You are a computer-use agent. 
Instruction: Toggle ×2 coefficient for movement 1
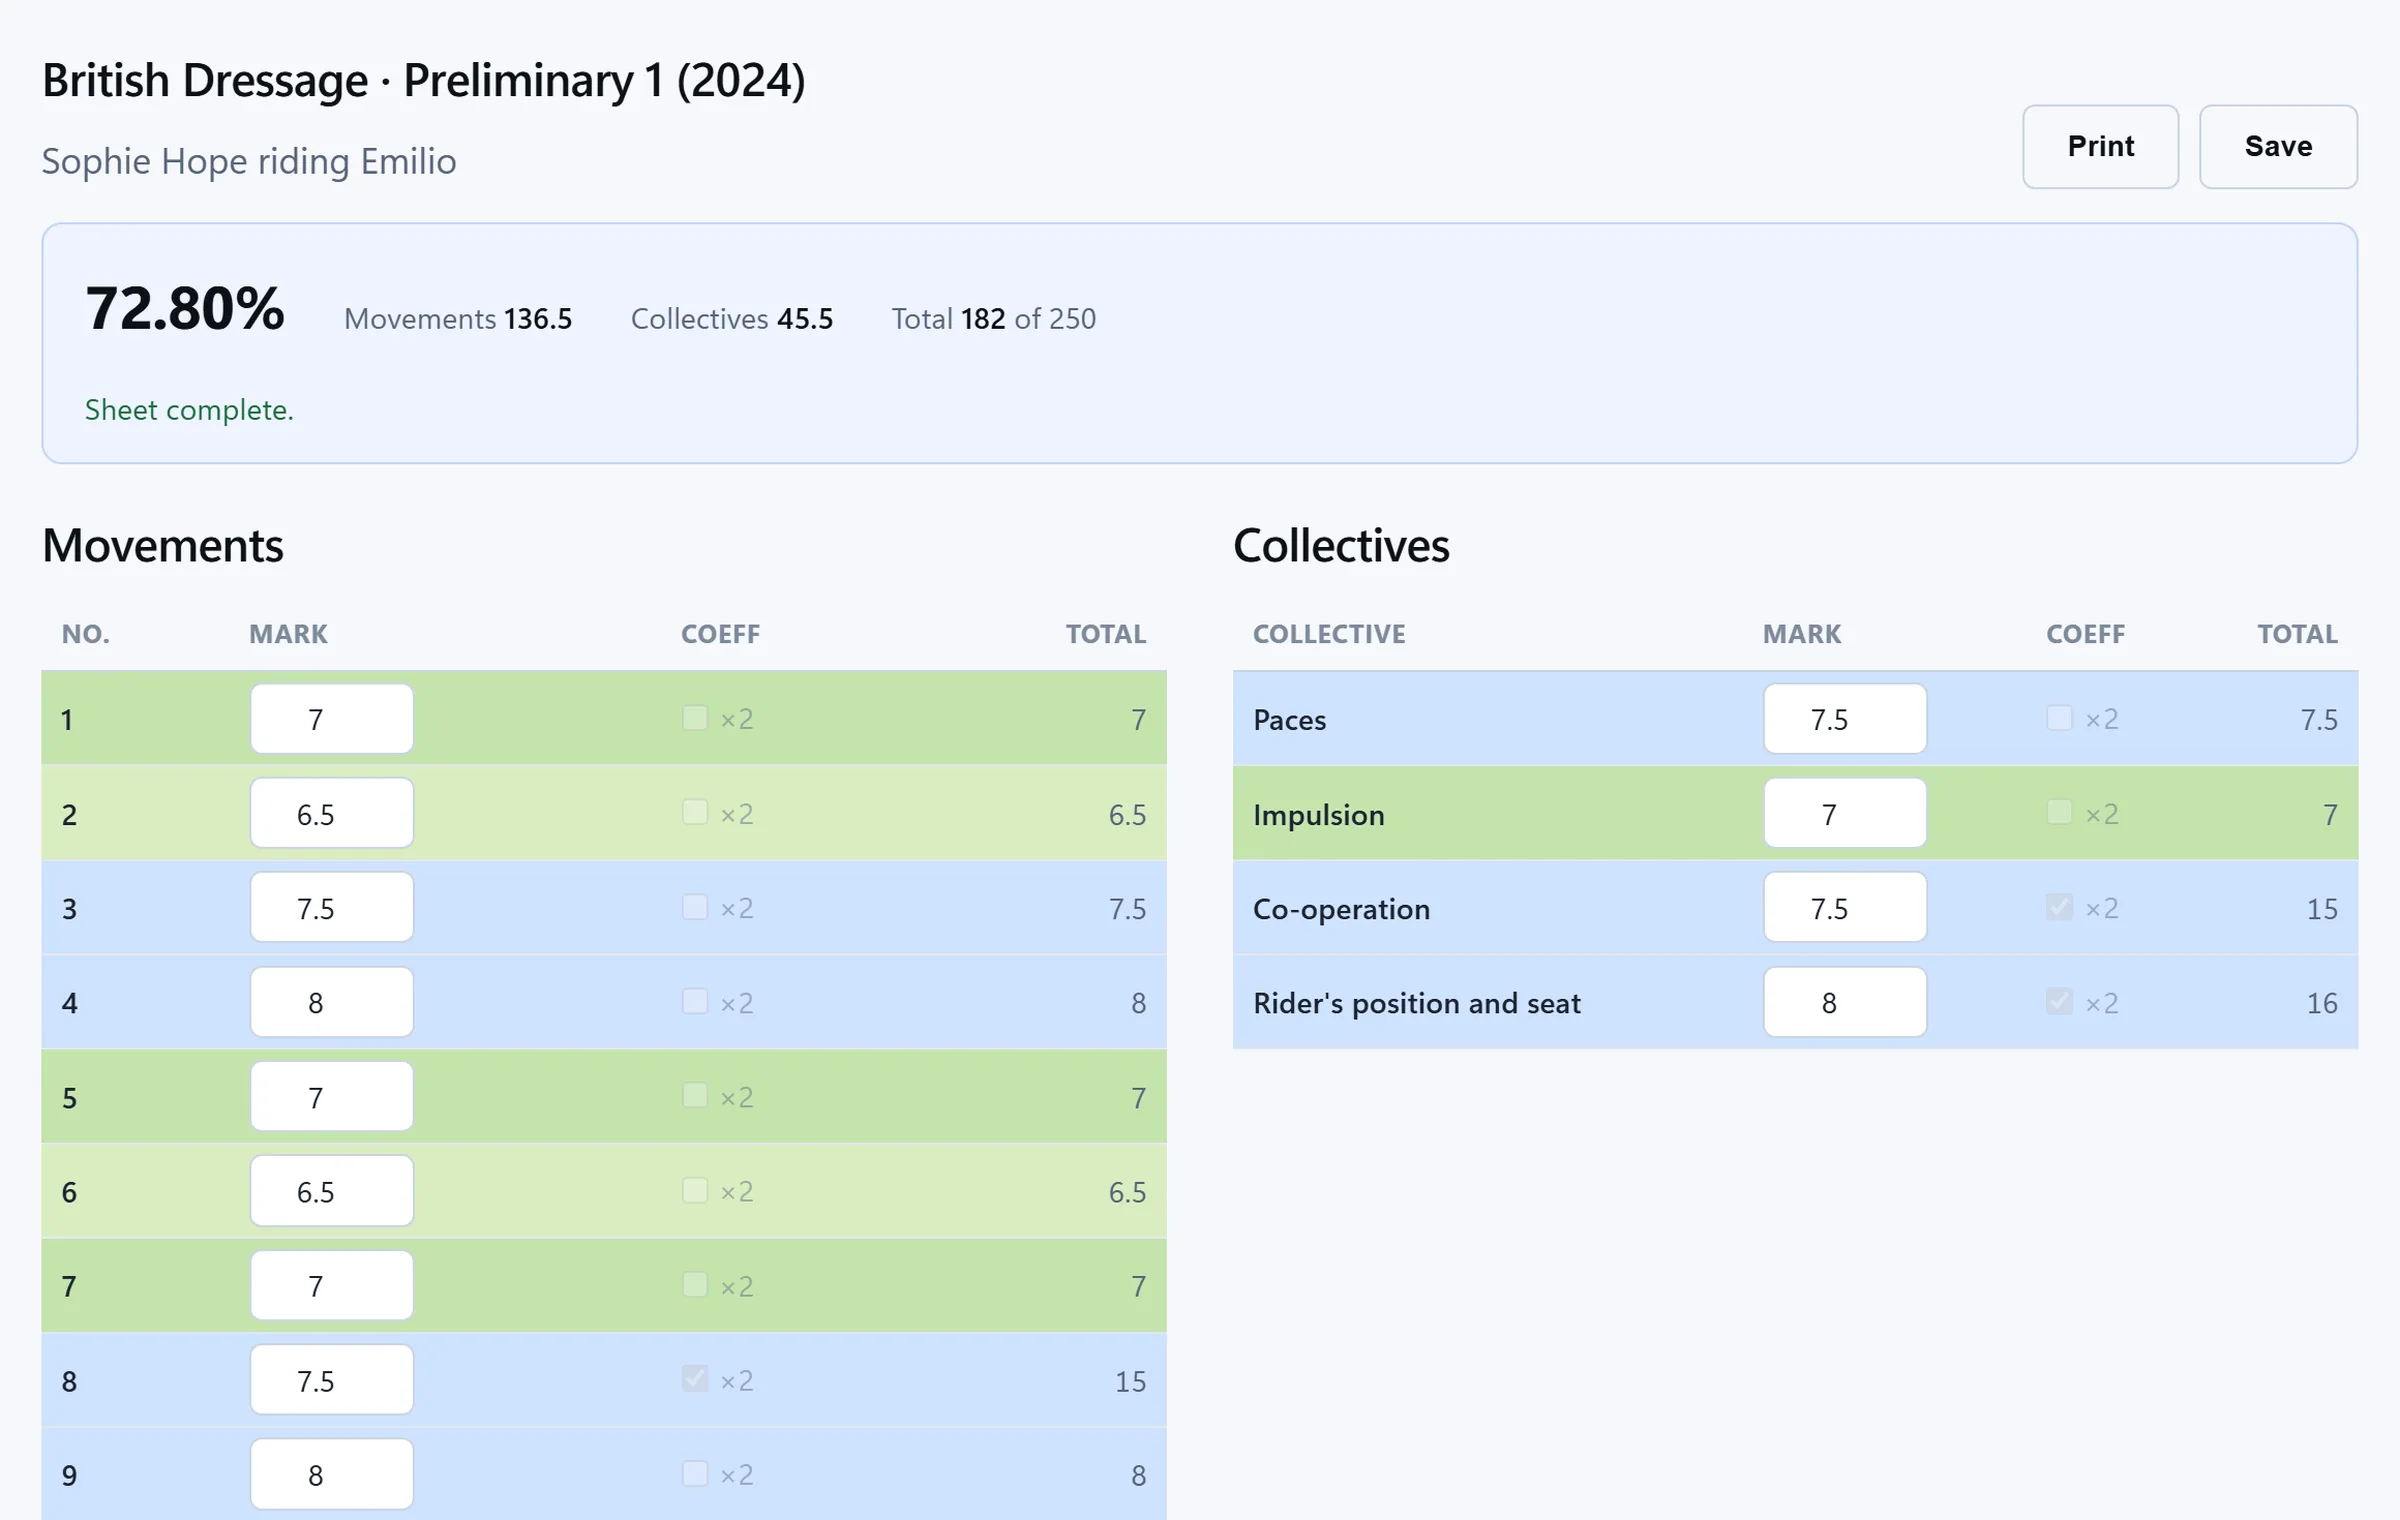[x=695, y=718]
